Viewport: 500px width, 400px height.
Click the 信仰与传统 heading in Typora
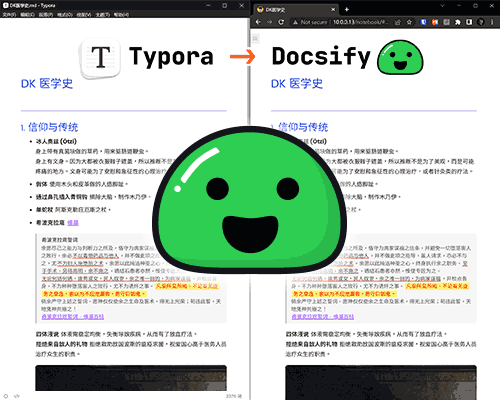coord(53,127)
